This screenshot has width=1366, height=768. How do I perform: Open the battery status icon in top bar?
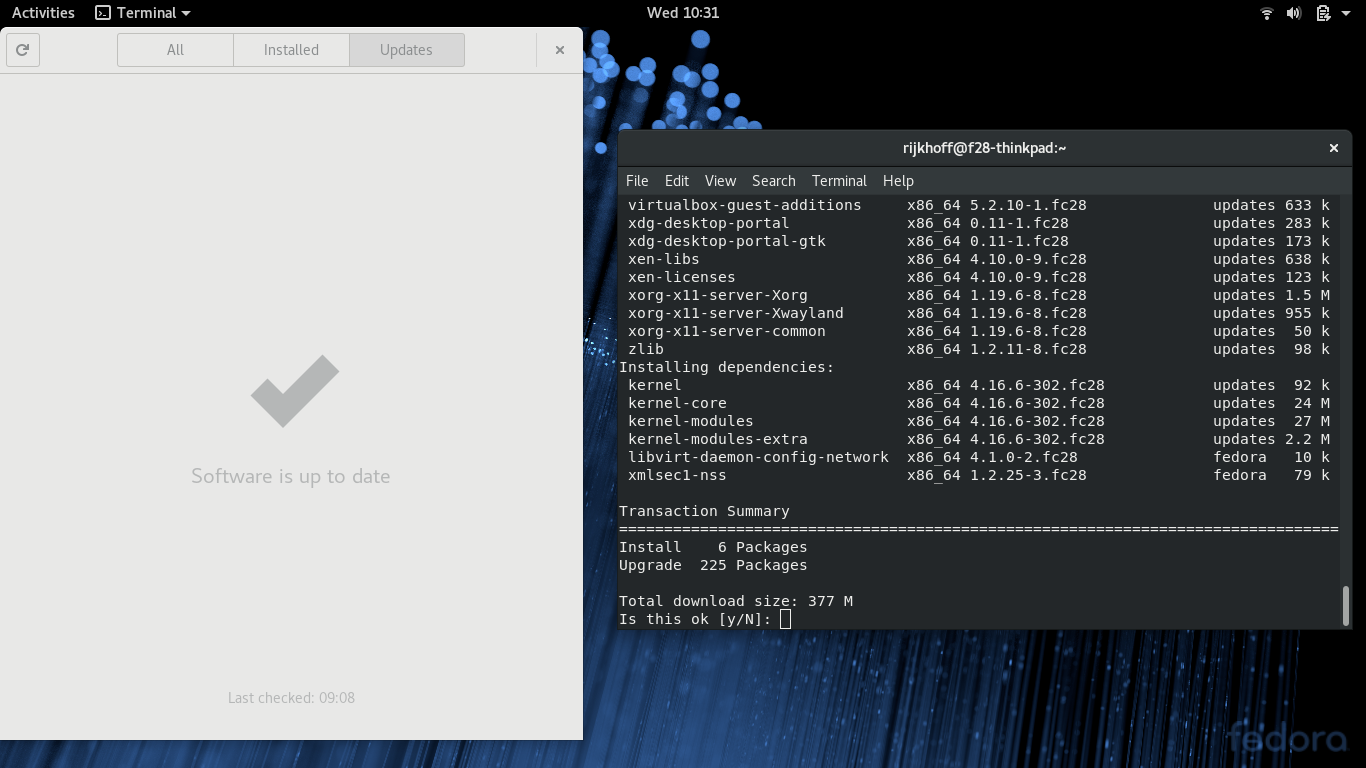(x=1323, y=13)
